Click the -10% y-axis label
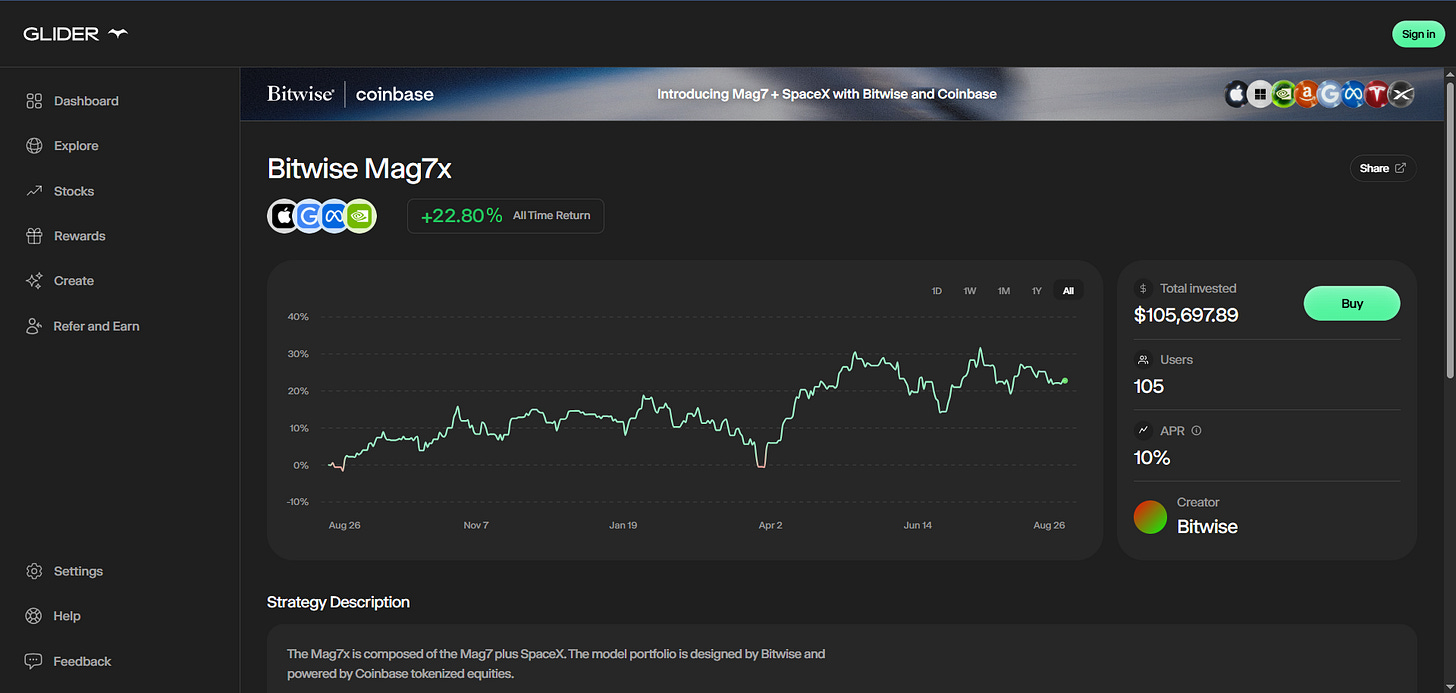This screenshot has height=693, width=1456. click(x=298, y=502)
